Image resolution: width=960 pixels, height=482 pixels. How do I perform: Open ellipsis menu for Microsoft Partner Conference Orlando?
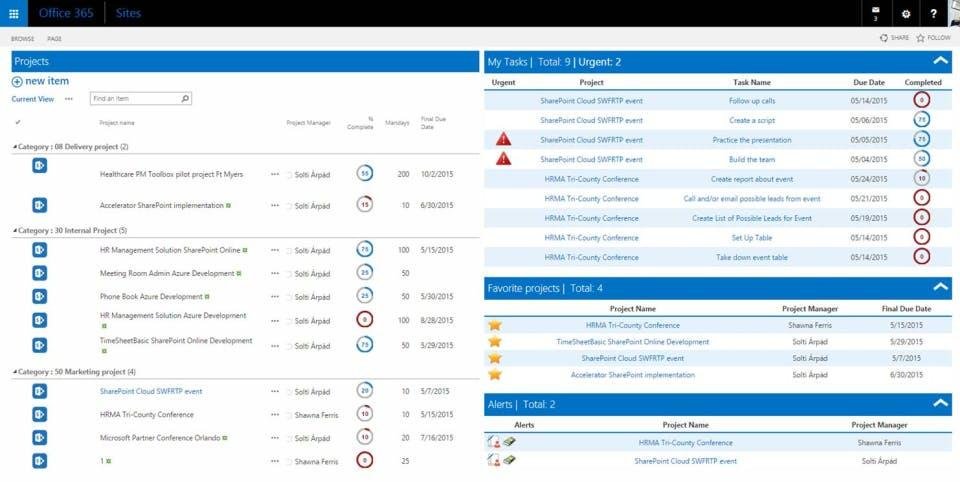[x=275, y=438]
